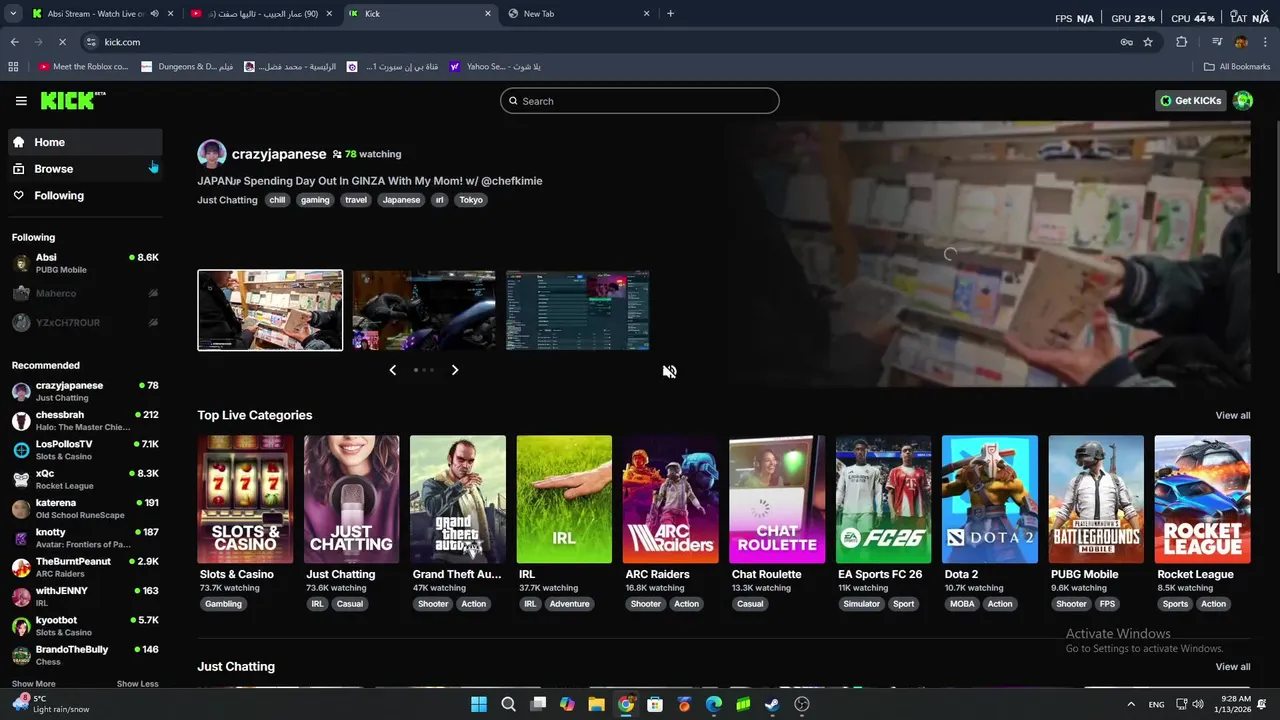Open Chrome extensions puzzle icon
This screenshot has width=1280, height=720.
1182,42
